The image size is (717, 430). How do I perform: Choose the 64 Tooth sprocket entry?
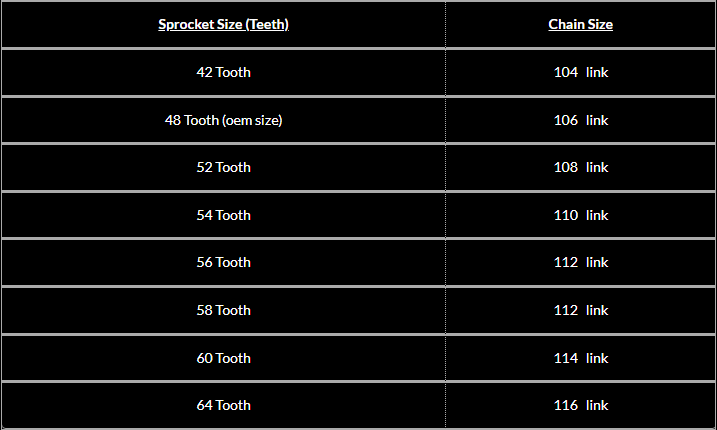(x=223, y=405)
